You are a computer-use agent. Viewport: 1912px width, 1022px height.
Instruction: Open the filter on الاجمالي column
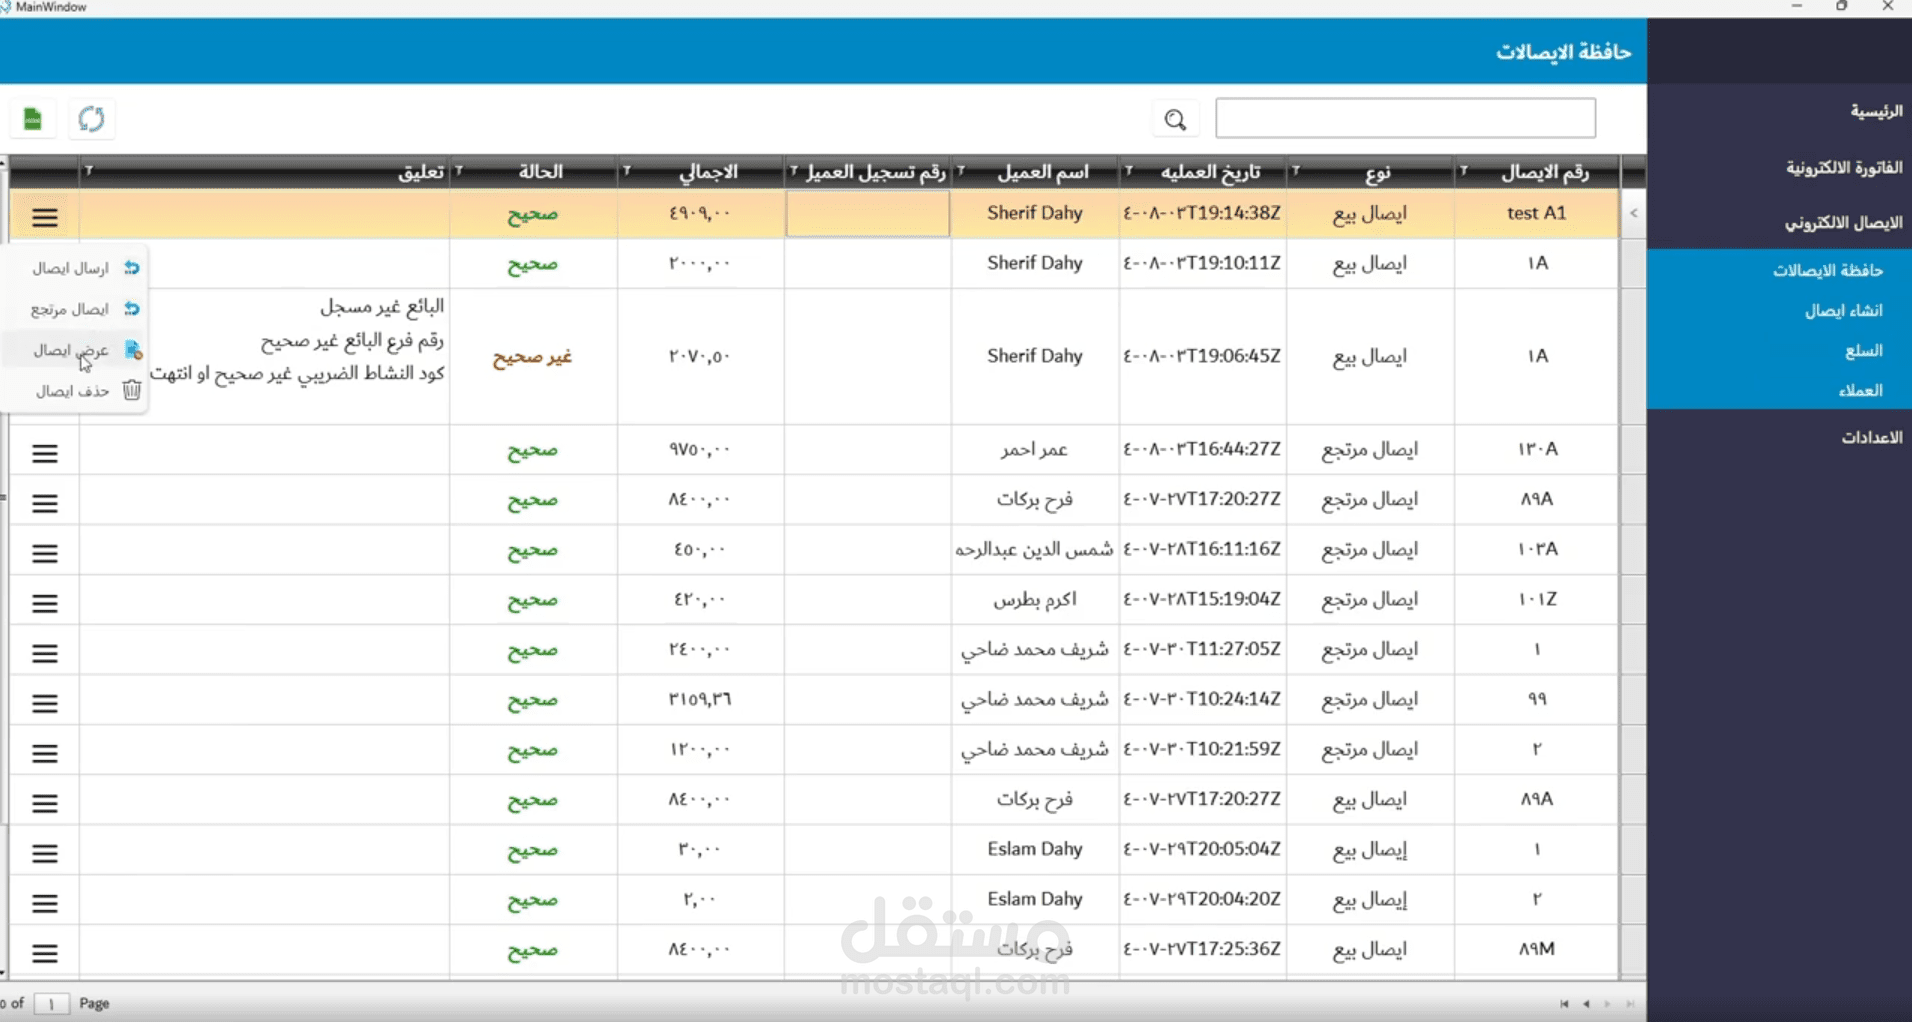click(628, 171)
